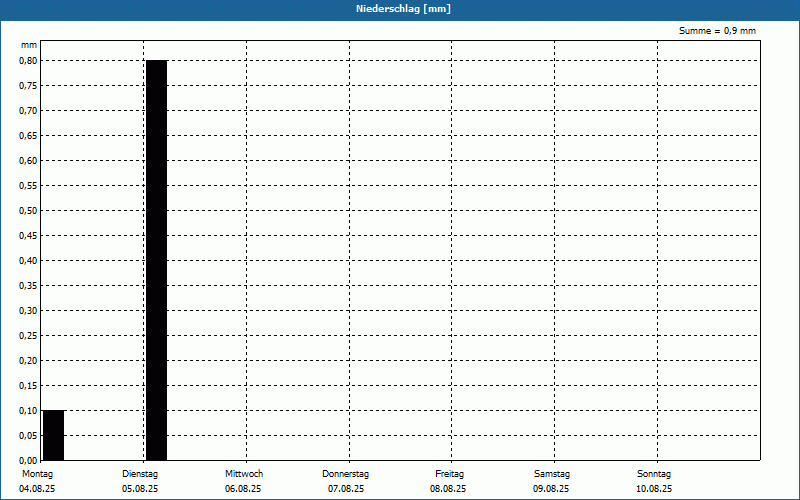Click the 0,15 y-axis value
Image resolution: width=800 pixels, height=500 pixels.
pyautogui.click(x=28, y=386)
